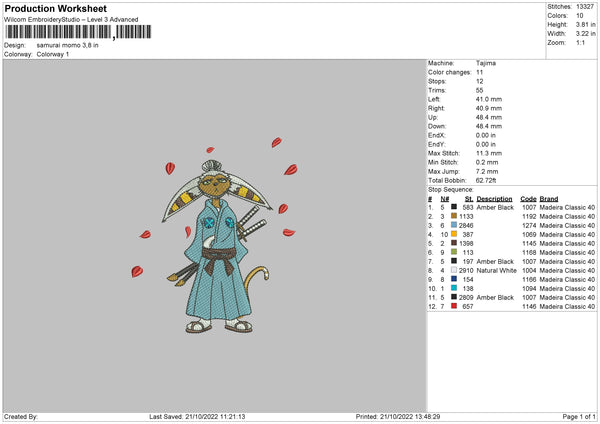600x424 pixels.
Task: Click the 'Down:' label
Action: pos(437,126)
